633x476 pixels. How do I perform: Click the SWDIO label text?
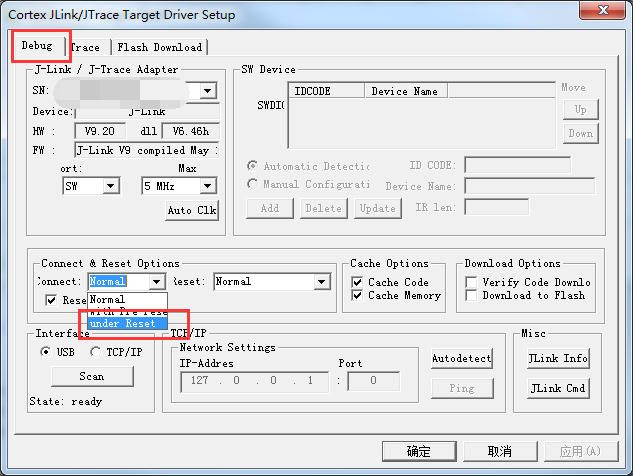tap(270, 105)
